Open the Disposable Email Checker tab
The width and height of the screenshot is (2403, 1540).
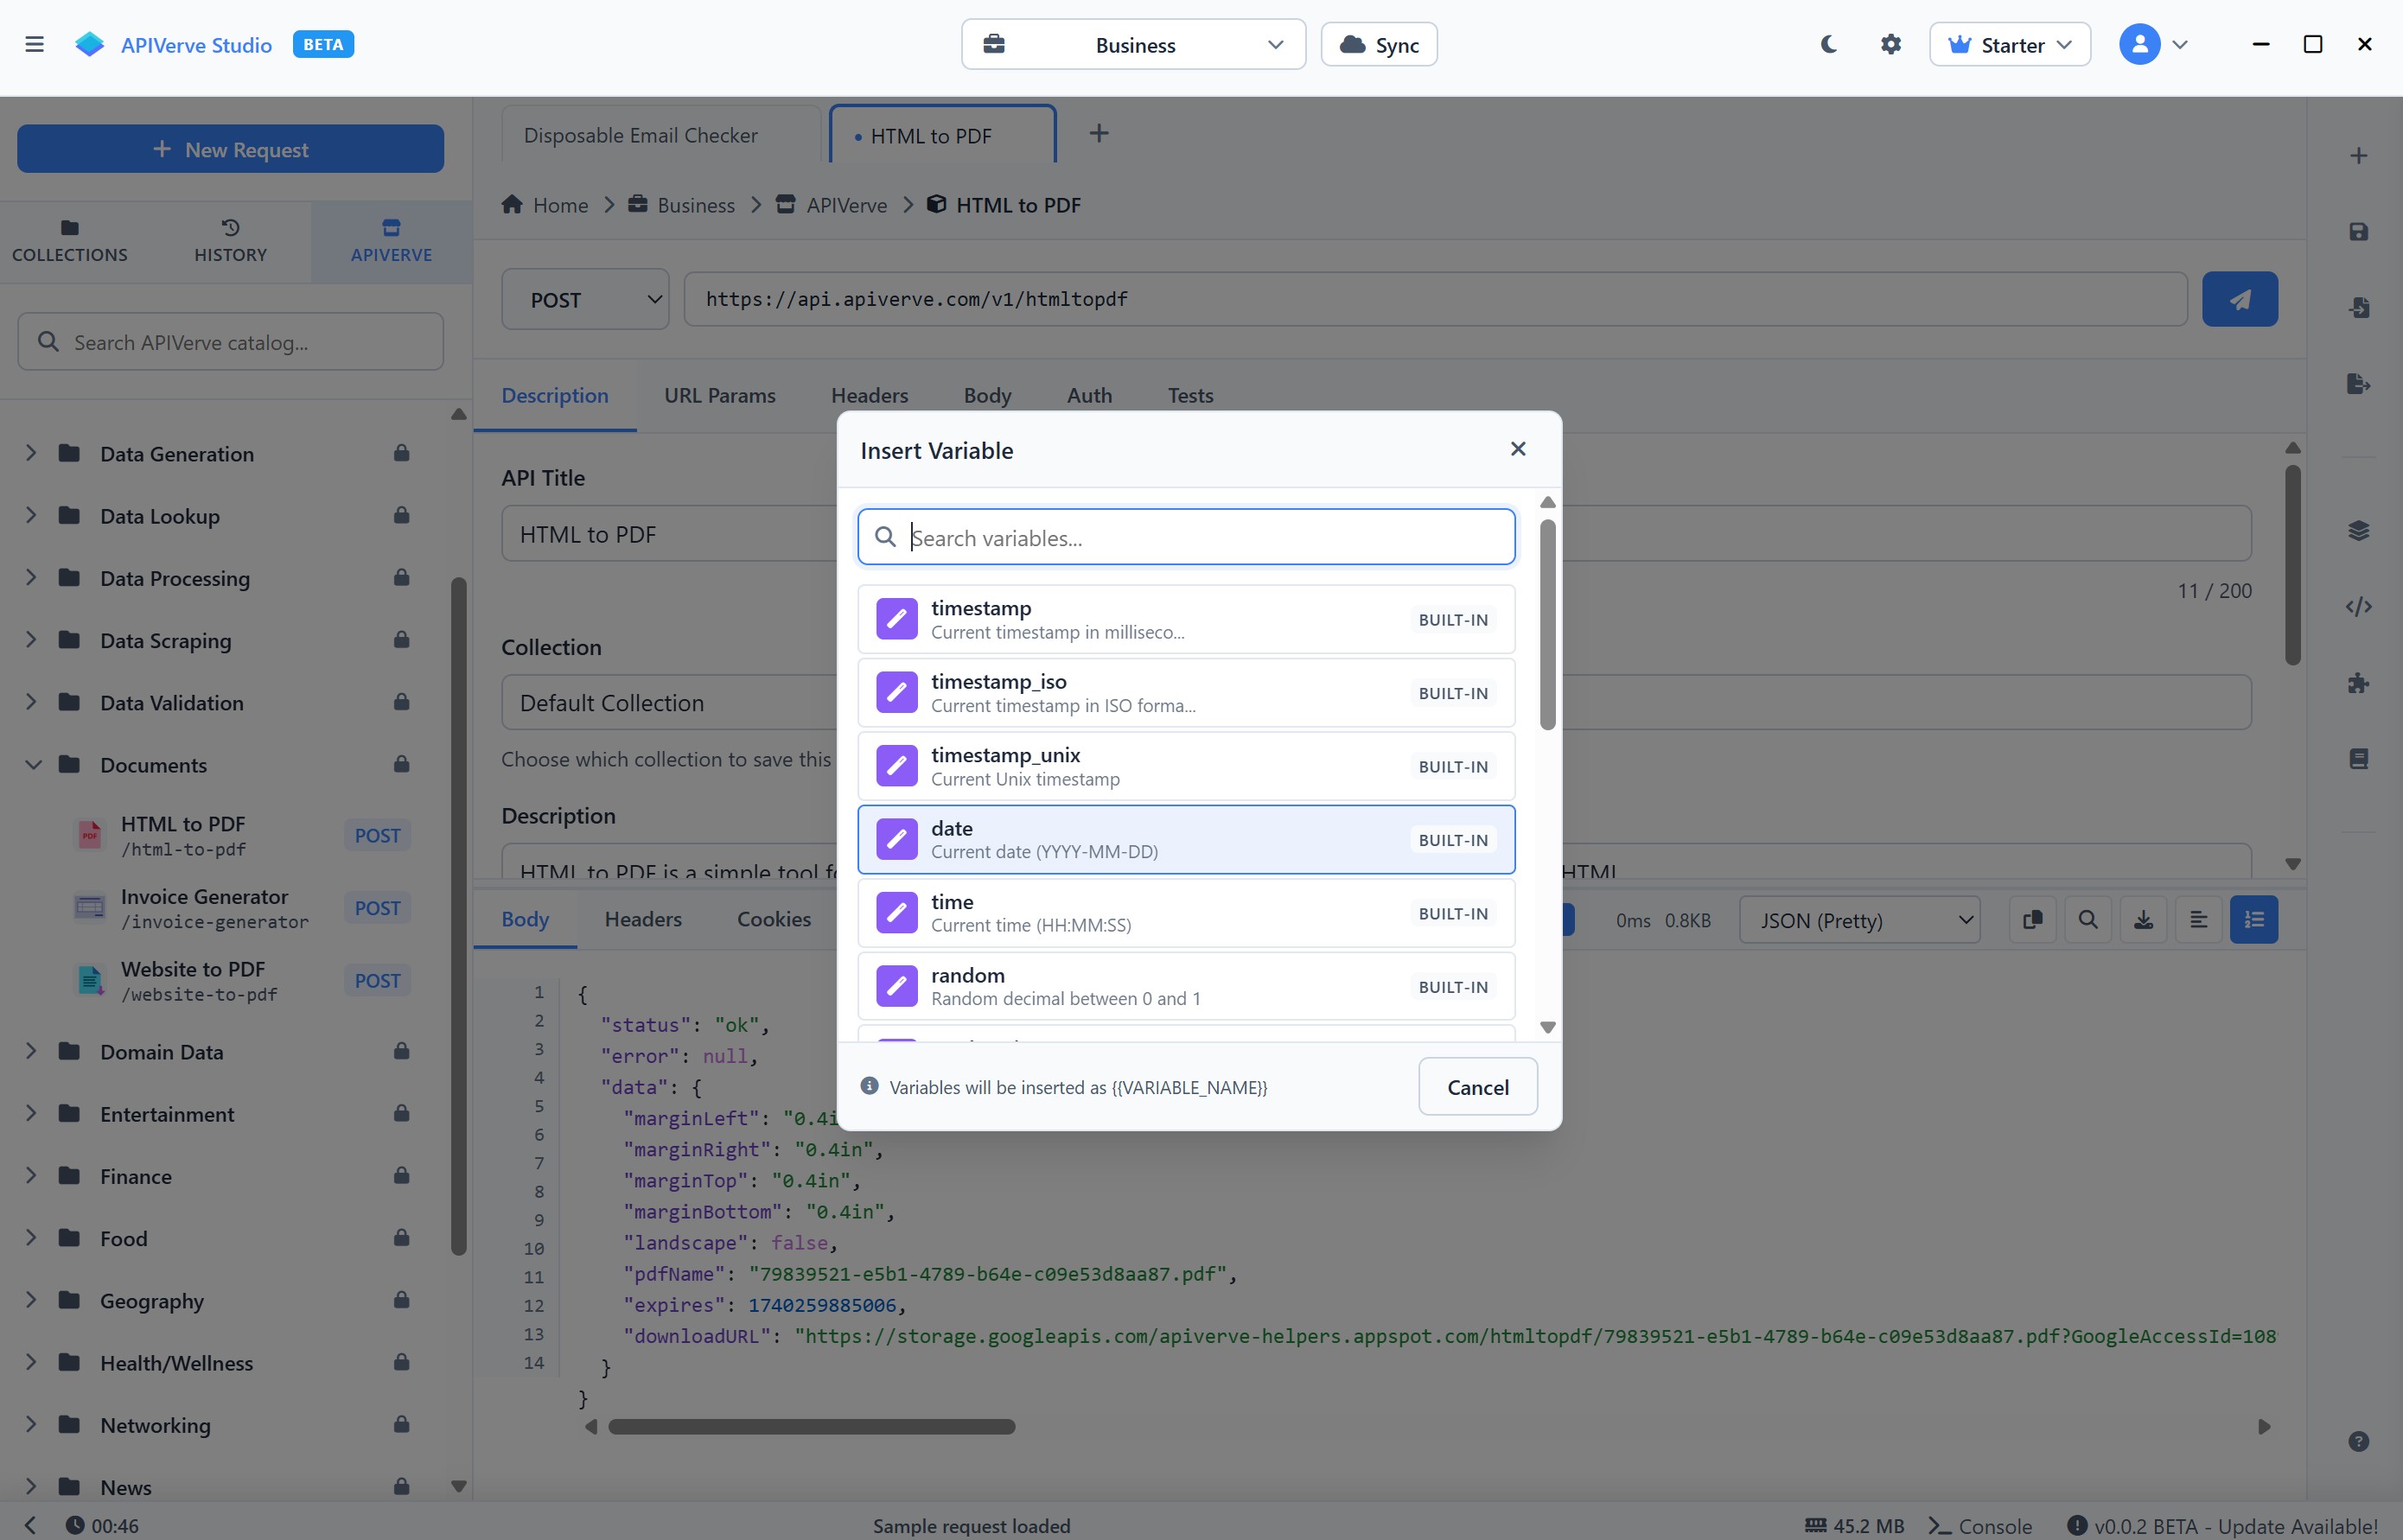pyautogui.click(x=640, y=135)
